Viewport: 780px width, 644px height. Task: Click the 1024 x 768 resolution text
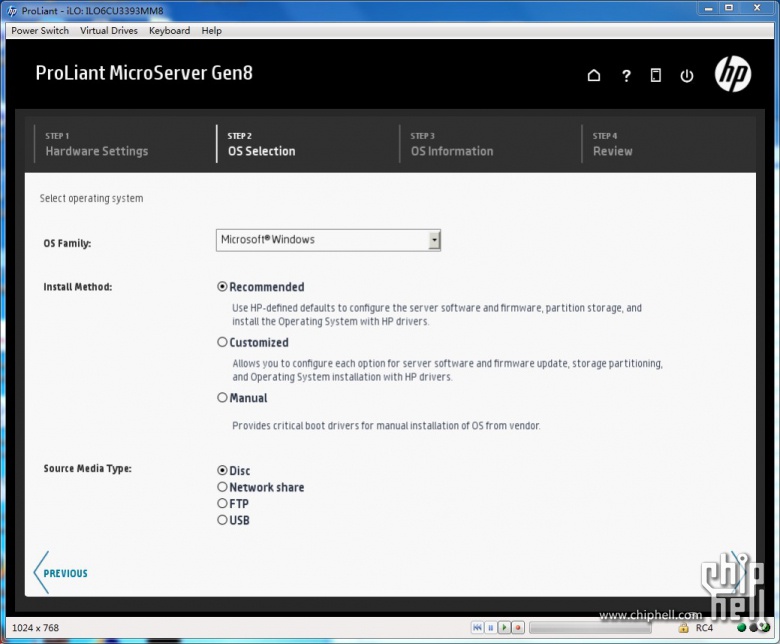(35, 628)
